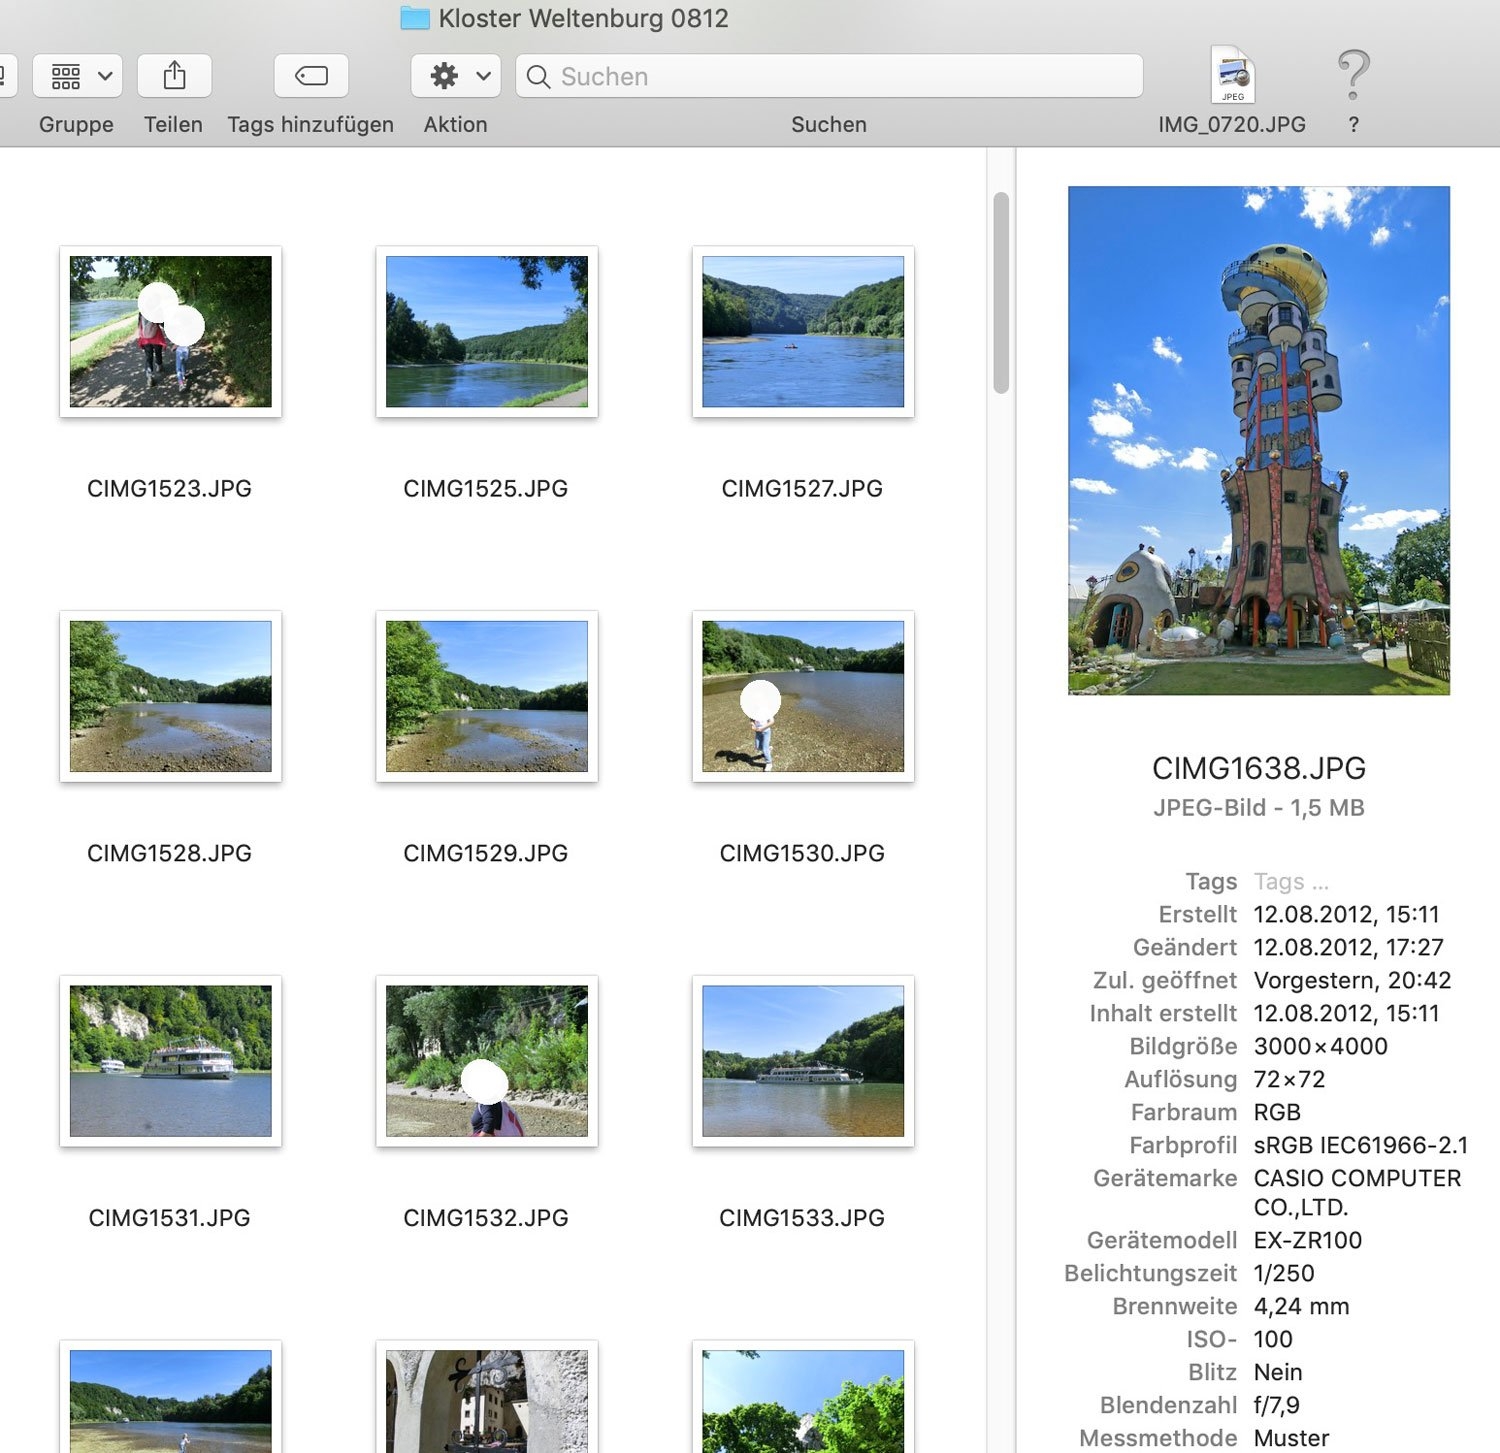
Task: Select the CIMG1527.JPG river photo
Action: (x=802, y=331)
